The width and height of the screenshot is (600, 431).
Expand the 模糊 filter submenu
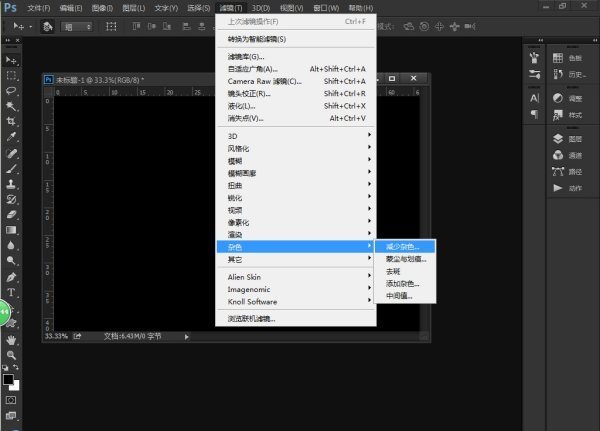point(295,160)
